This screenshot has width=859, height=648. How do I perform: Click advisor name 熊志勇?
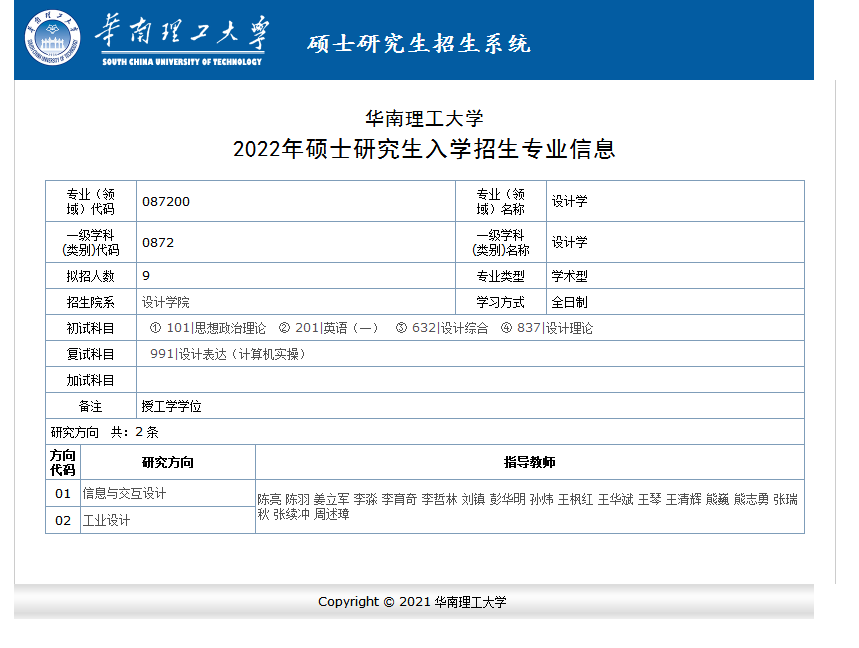pos(752,500)
